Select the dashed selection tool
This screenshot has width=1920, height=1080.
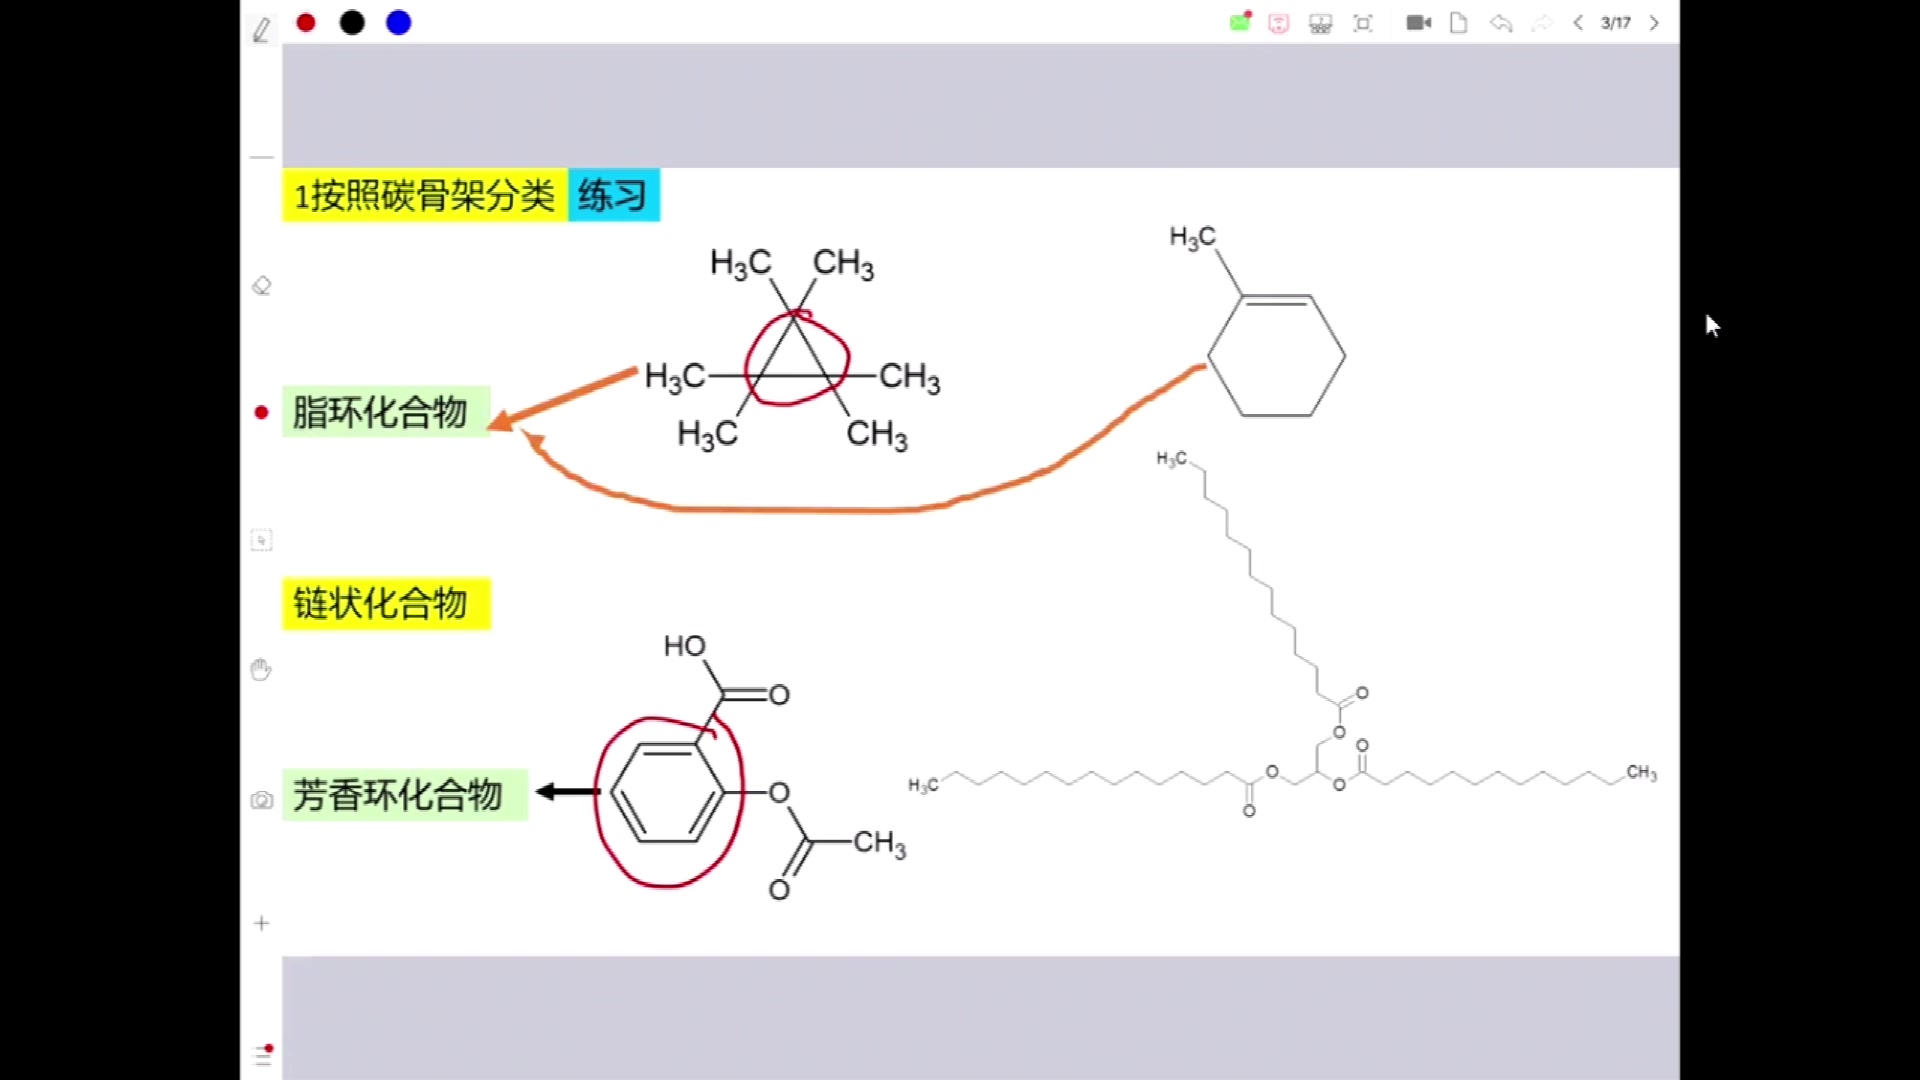pyautogui.click(x=262, y=541)
